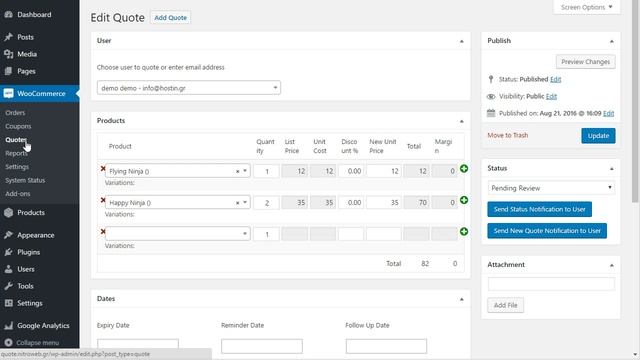This screenshot has width=640, height=360.
Task: Collapse the Publish panel
Action: coord(611,41)
